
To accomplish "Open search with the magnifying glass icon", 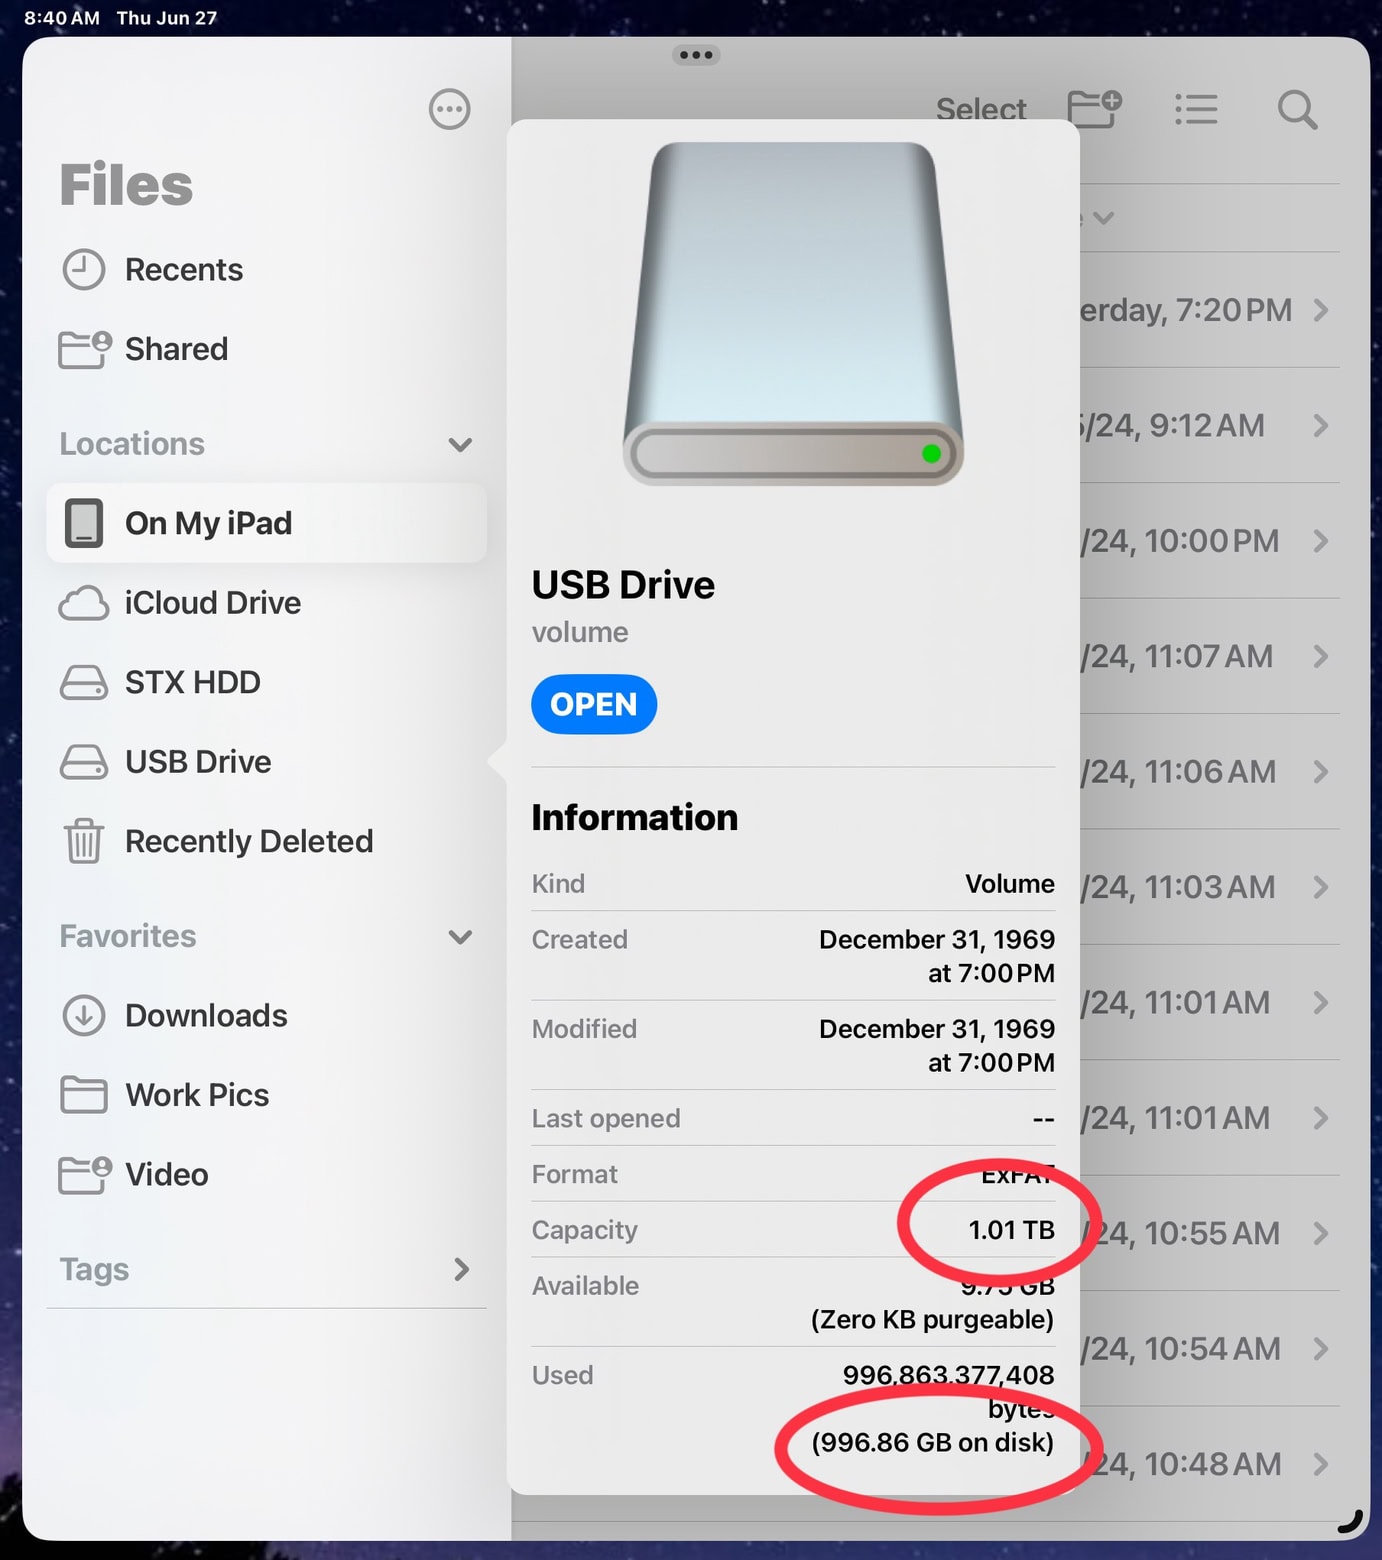I will coord(1297,109).
